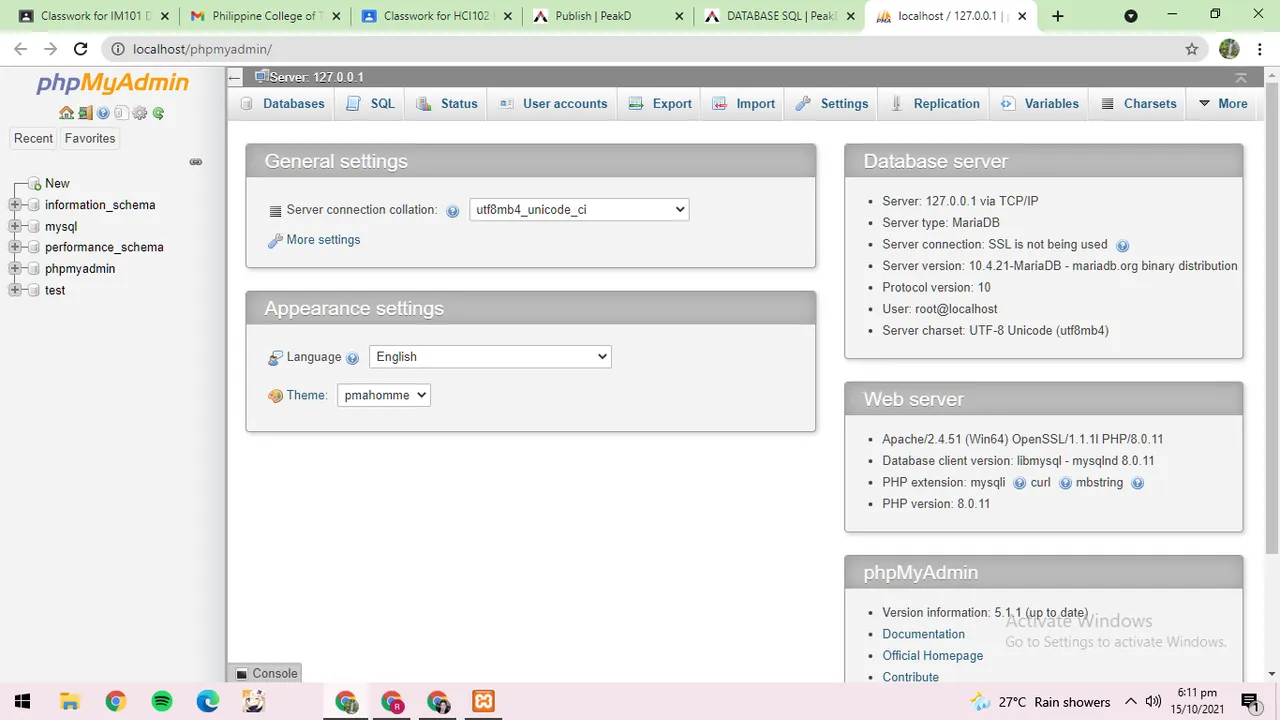Click the Server: 127.0.0.1 breadcrumb link
Viewport: 1280px width, 720px height.
point(316,77)
